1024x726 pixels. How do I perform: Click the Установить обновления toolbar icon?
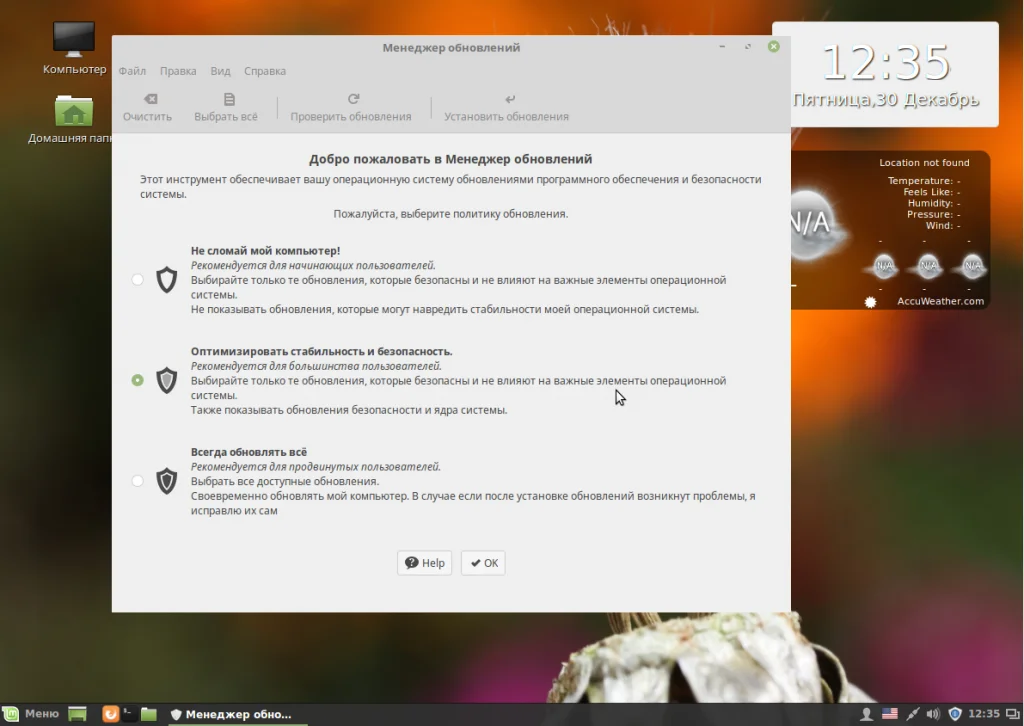[507, 100]
